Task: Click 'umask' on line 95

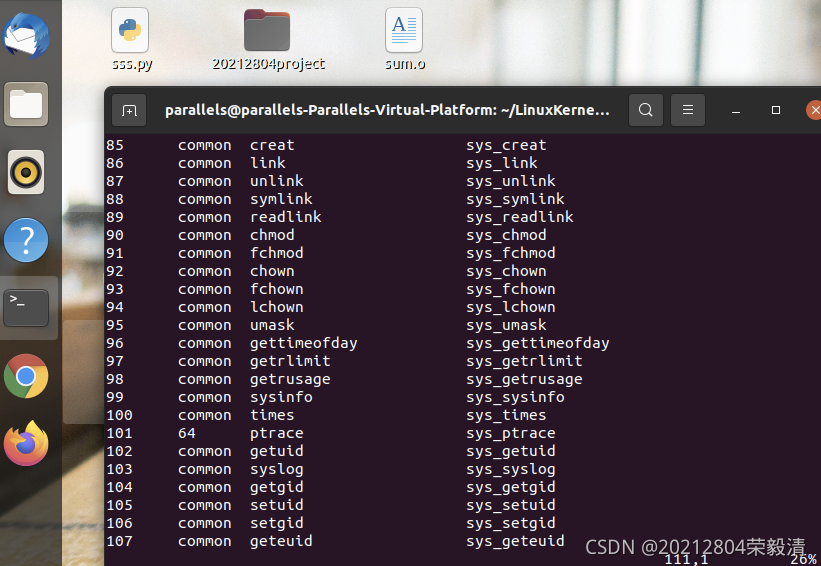Action: tap(272, 325)
